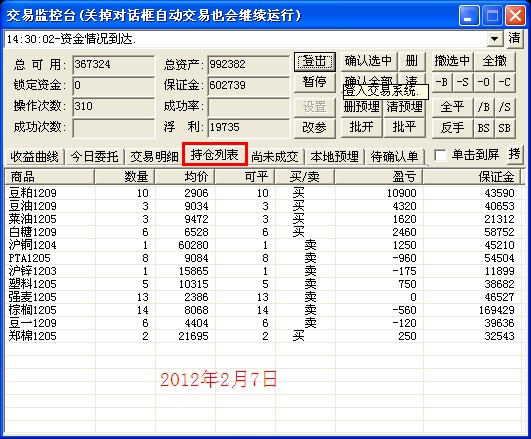Click the 批平 batch close button
Screen dimensions: 531x439
(x=404, y=128)
